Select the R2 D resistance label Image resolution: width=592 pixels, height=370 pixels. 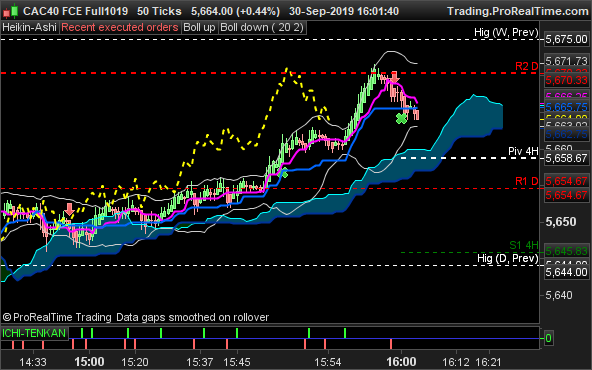coord(527,66)
